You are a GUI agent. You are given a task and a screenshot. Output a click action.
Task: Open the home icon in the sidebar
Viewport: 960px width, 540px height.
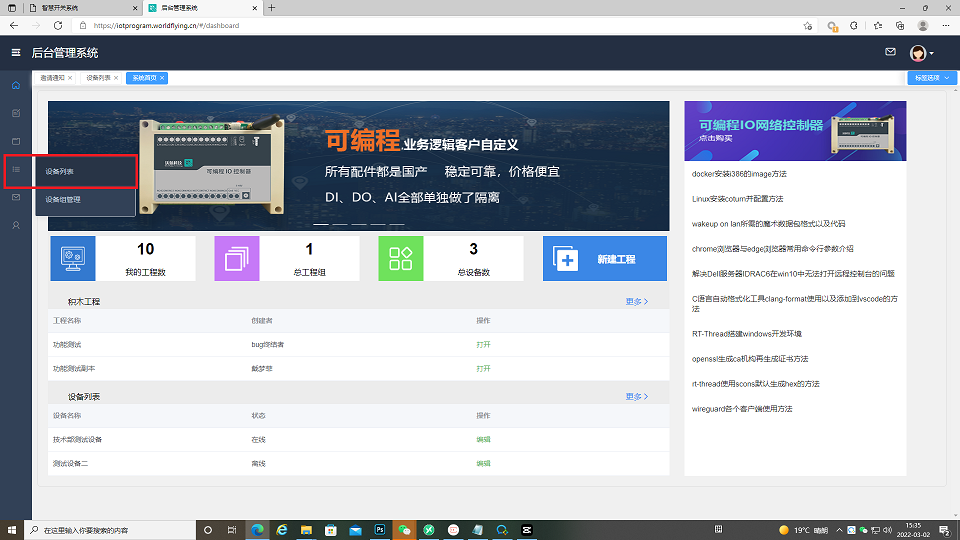[x=16, y=85]
